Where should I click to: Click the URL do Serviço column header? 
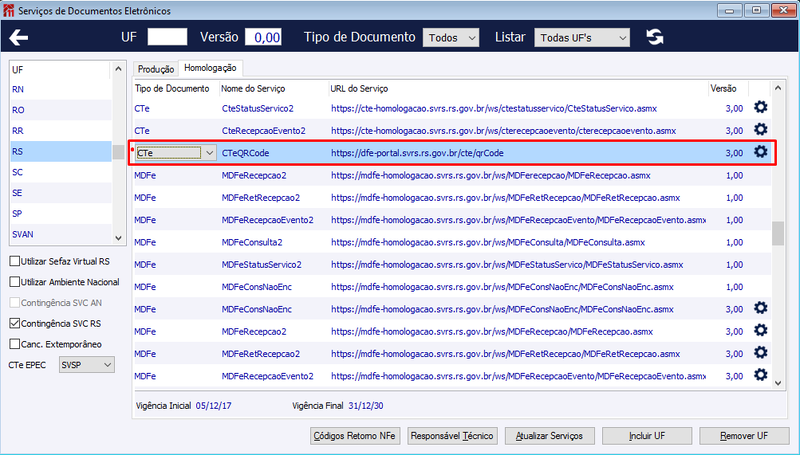[x=359, y=89]
